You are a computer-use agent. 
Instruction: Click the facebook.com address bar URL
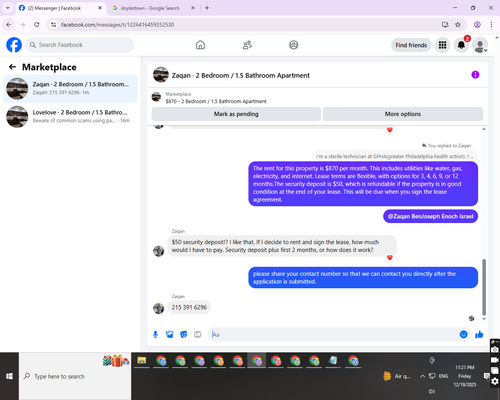117,25
